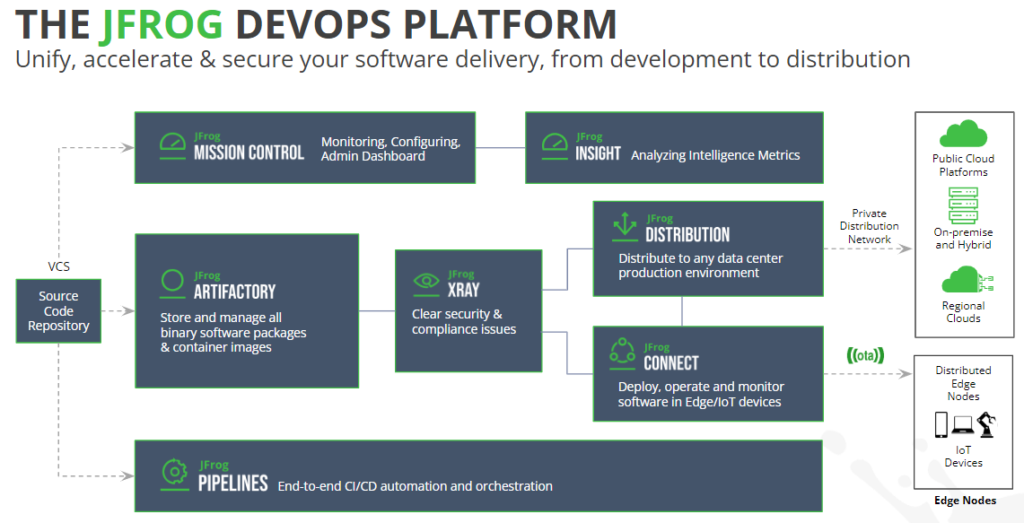Click the ARTIFACTORY title text

234,291
